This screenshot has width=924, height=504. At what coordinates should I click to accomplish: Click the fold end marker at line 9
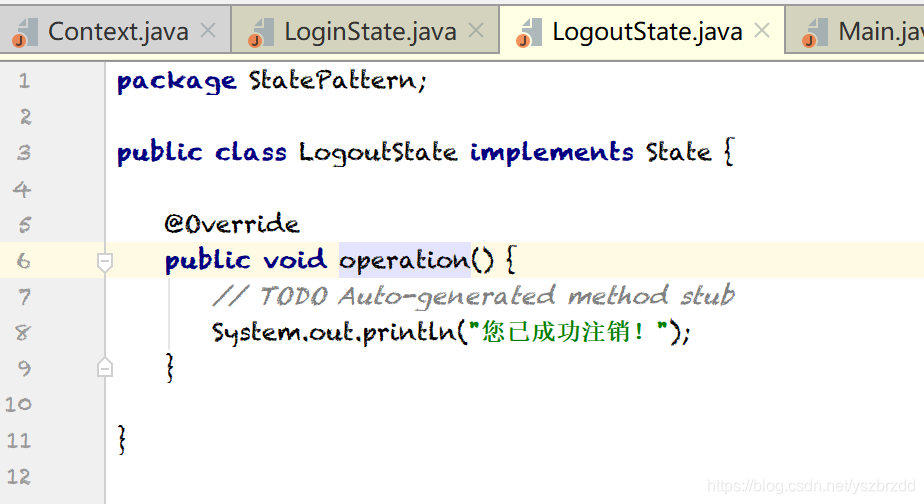click(x=105, y=367)
